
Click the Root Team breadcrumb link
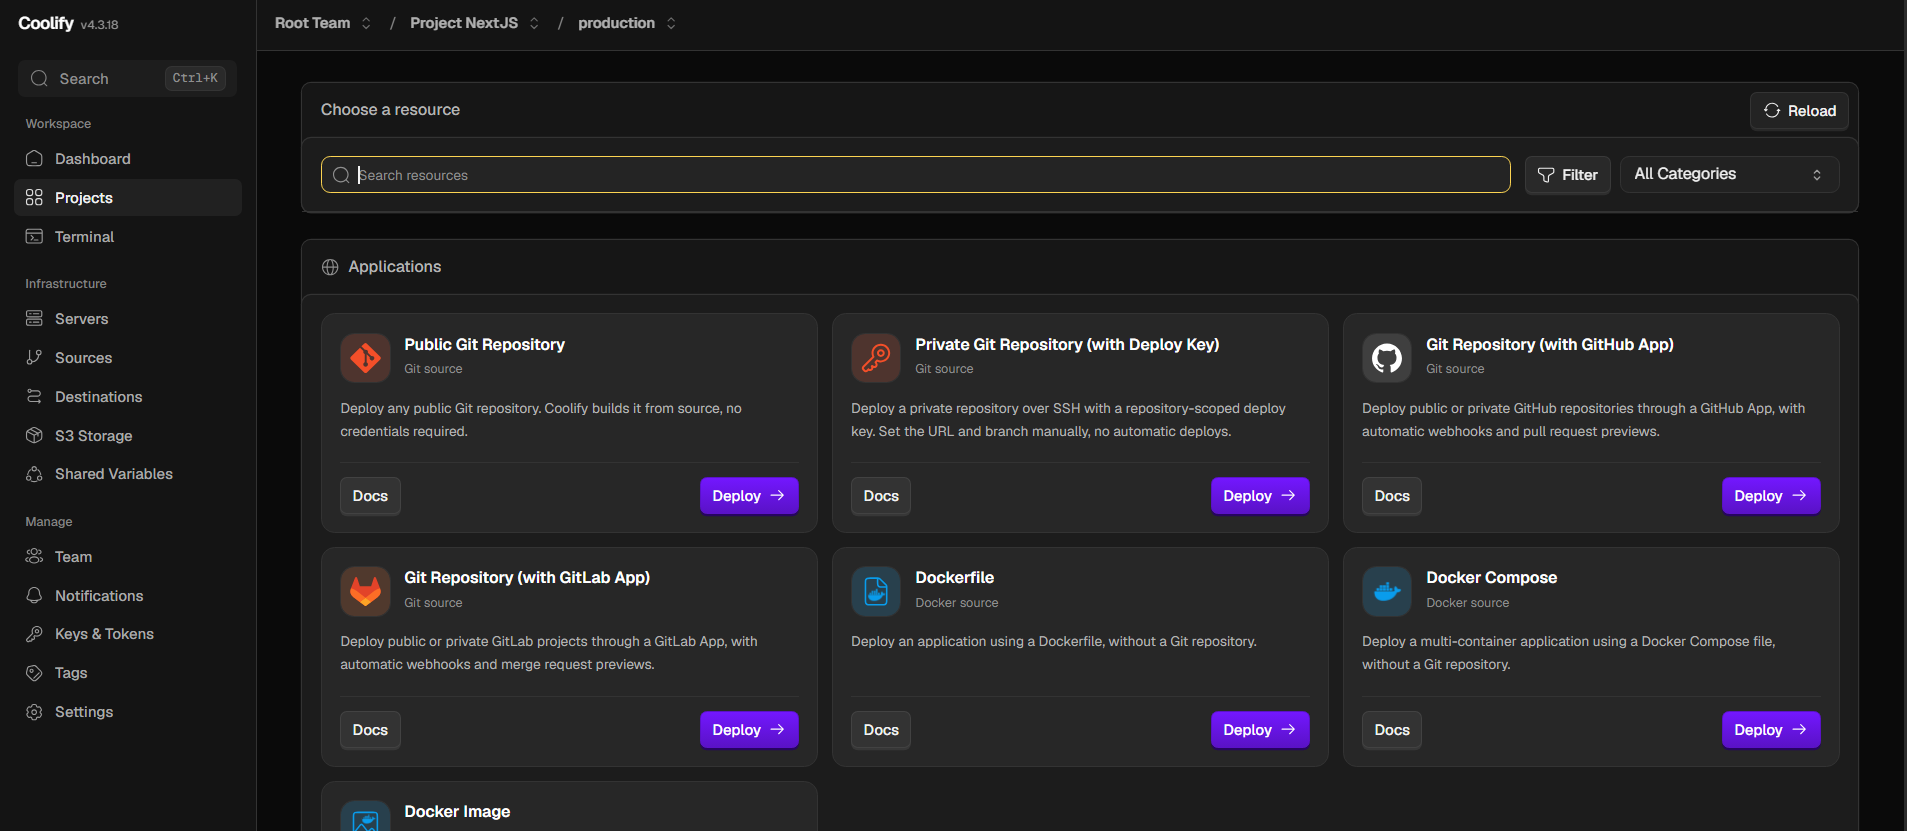point(312,23)
